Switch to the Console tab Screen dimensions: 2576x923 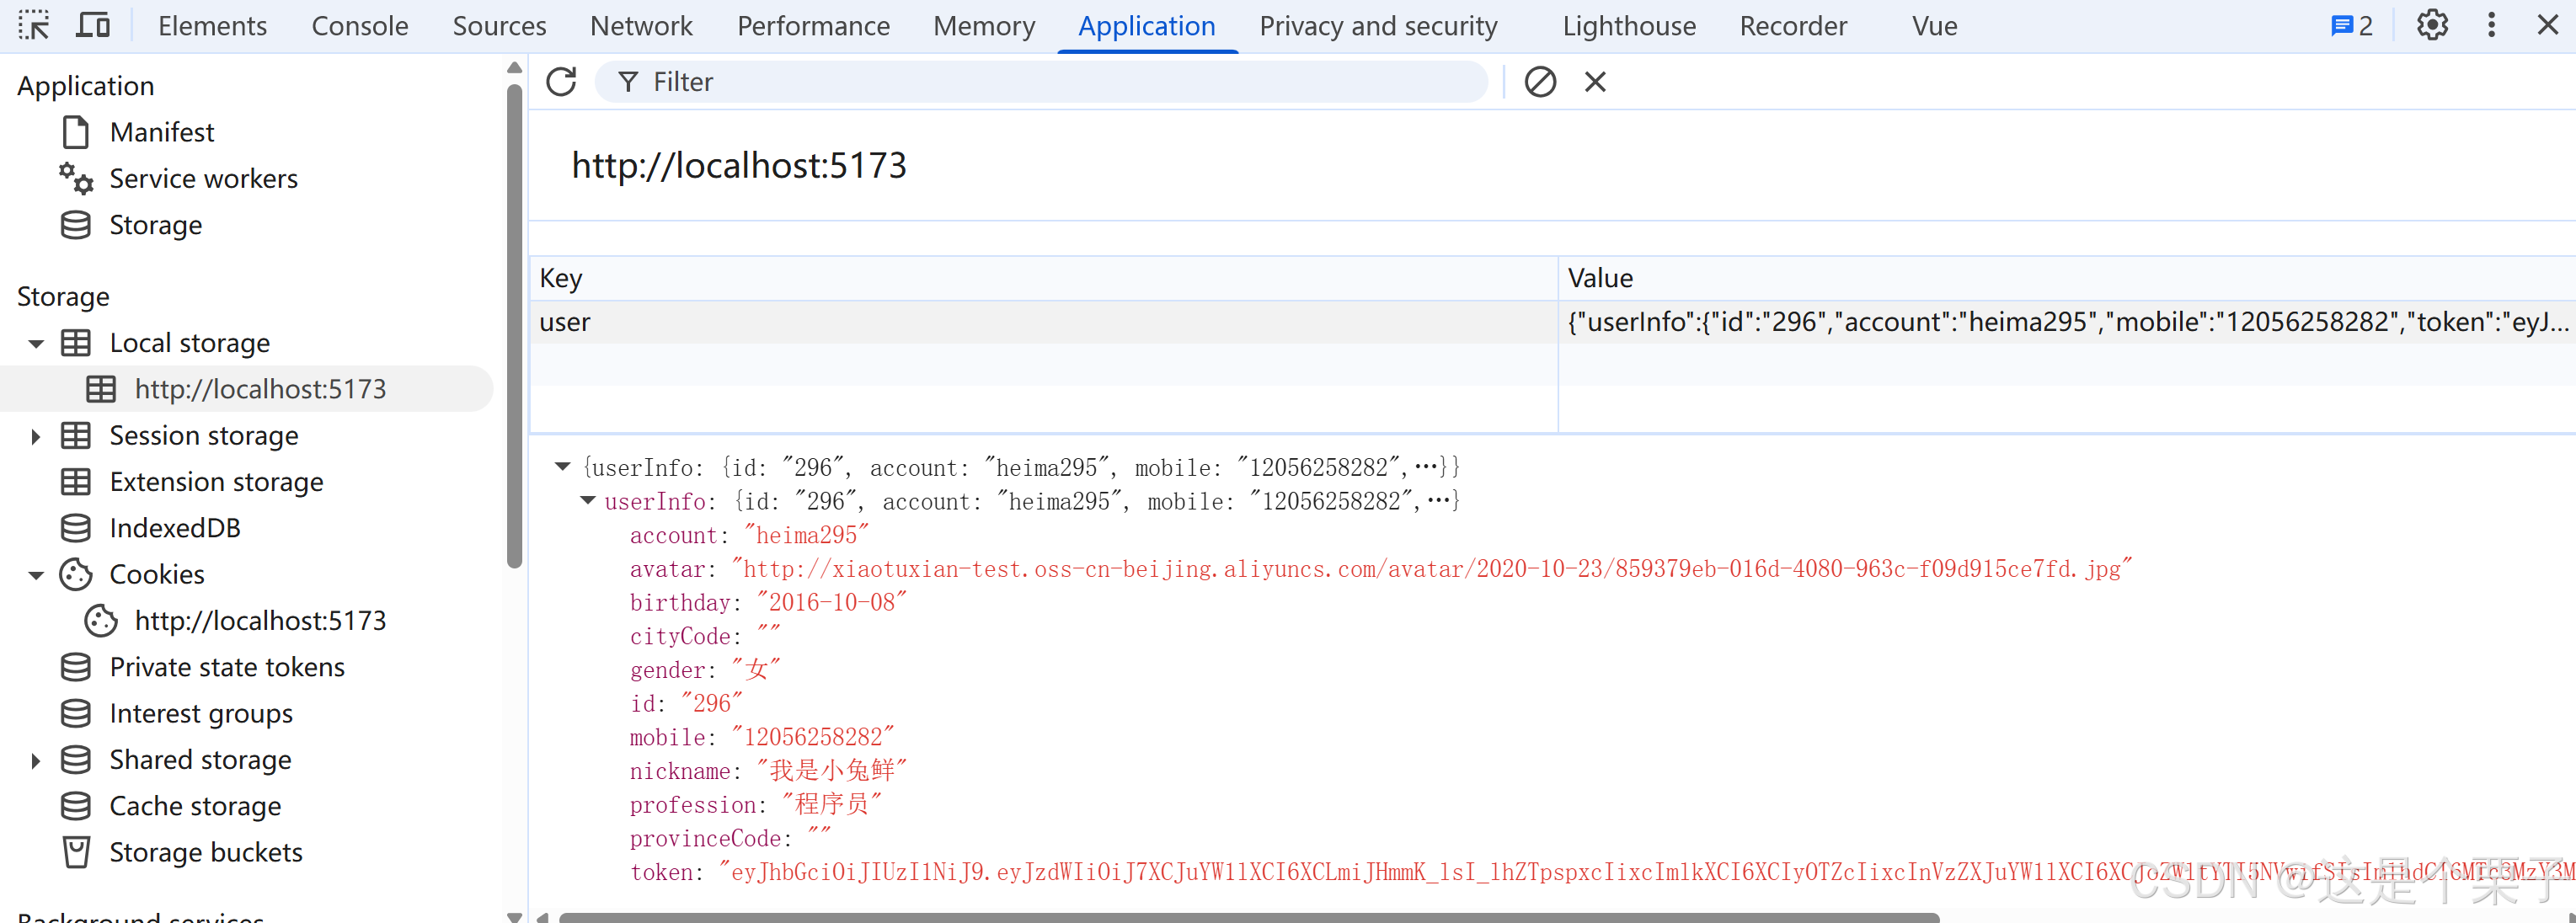359,26
